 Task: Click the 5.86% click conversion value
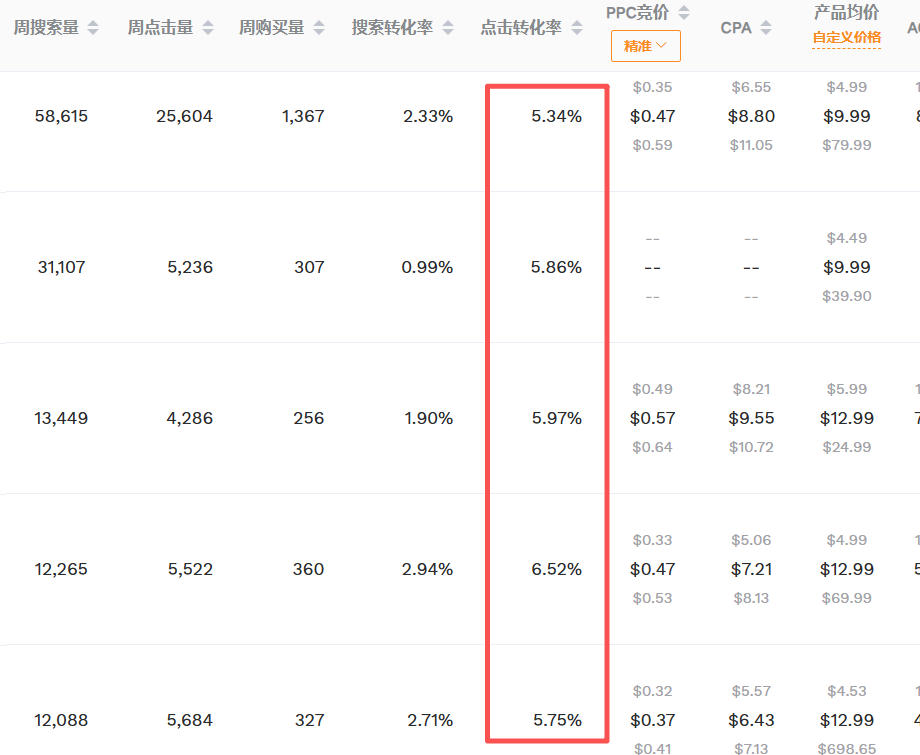tap(556, 268)
